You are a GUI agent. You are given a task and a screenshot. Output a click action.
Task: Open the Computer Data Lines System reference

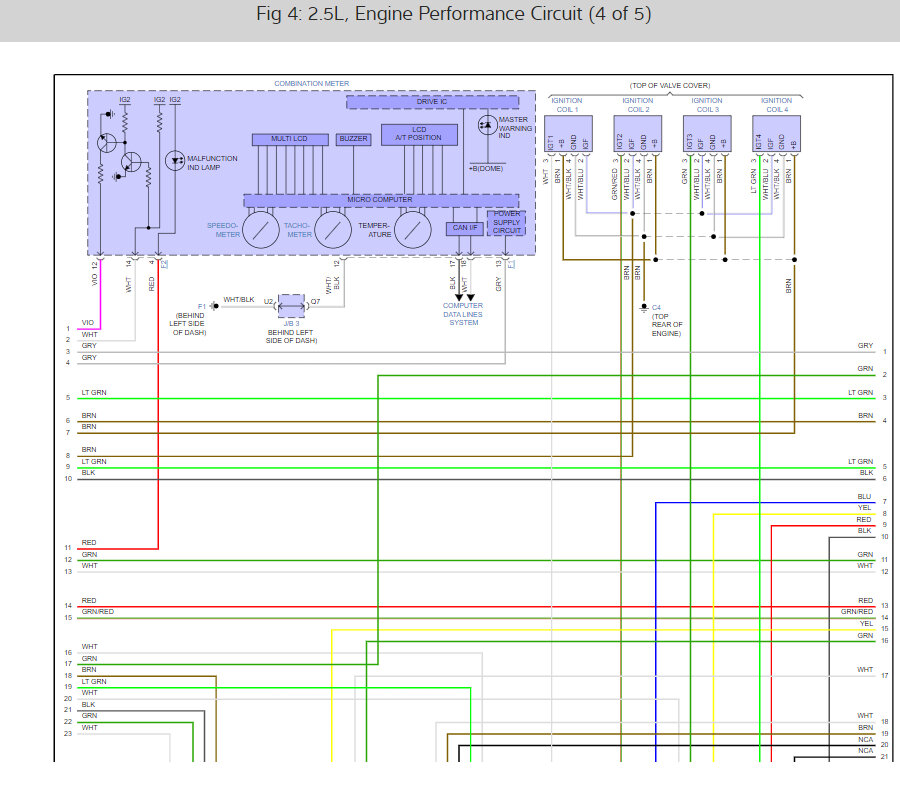coord(463,315)
